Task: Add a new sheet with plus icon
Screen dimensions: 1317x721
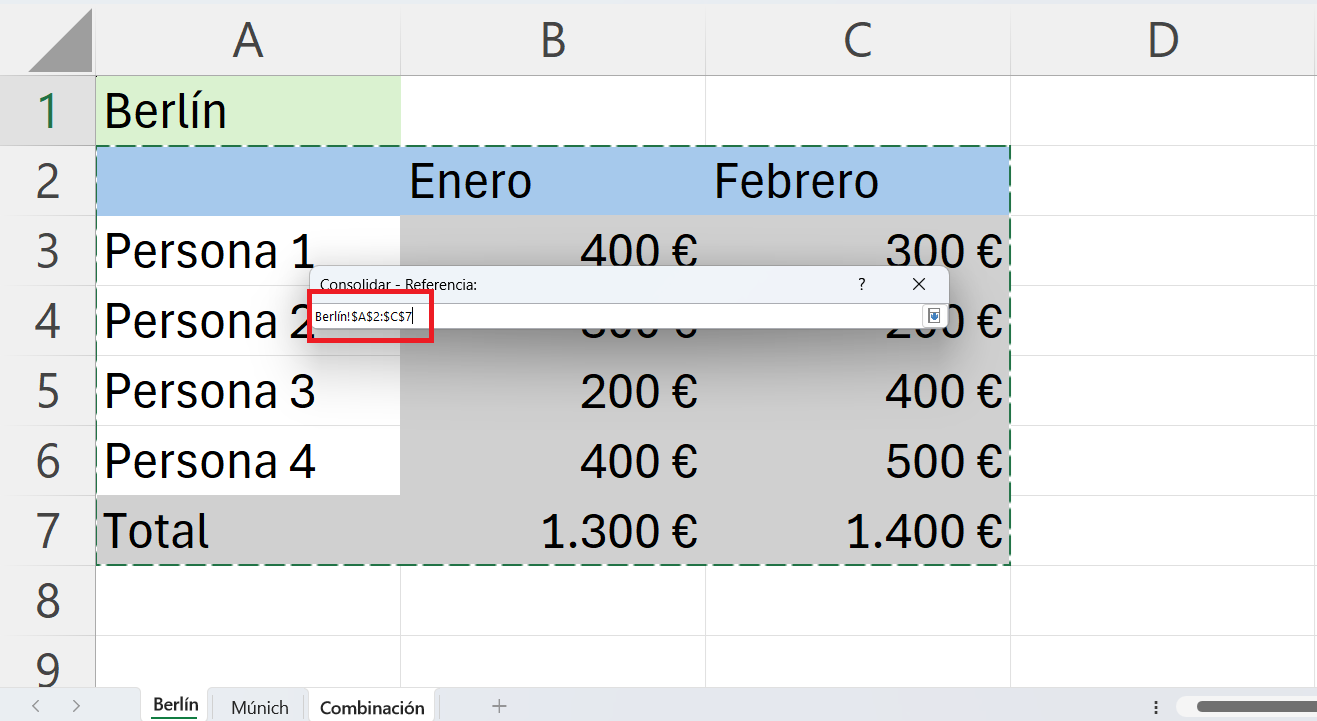Action: 499,706
